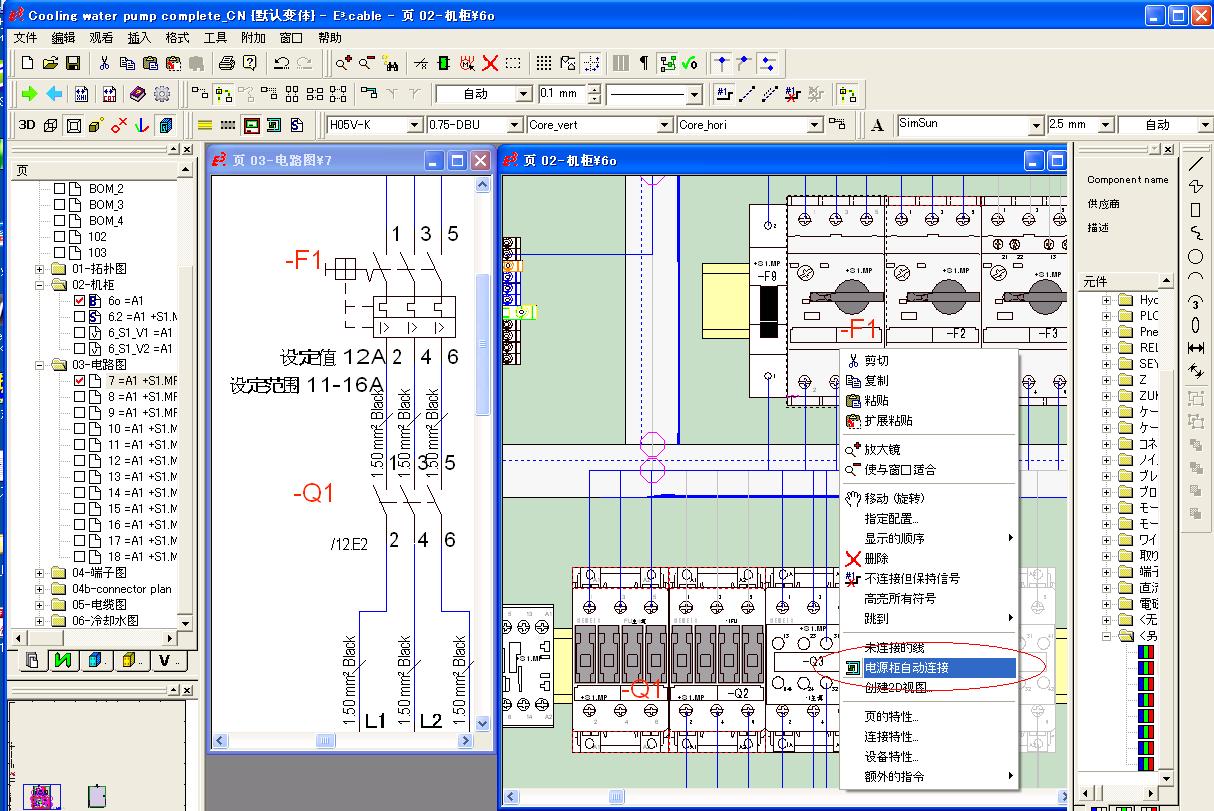
Task: Select the line drawing tool in right toolbar
Action: click(x=1195, y=162)
